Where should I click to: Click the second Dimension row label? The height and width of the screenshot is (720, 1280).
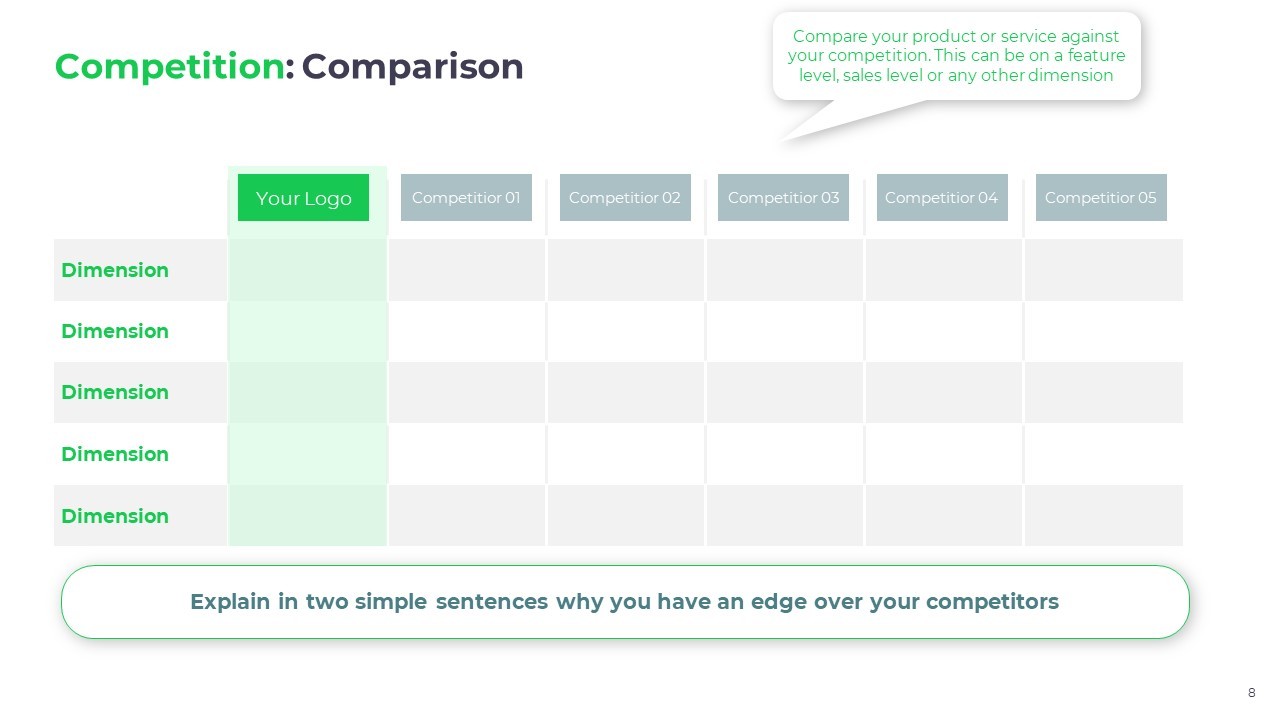[115, 331]
